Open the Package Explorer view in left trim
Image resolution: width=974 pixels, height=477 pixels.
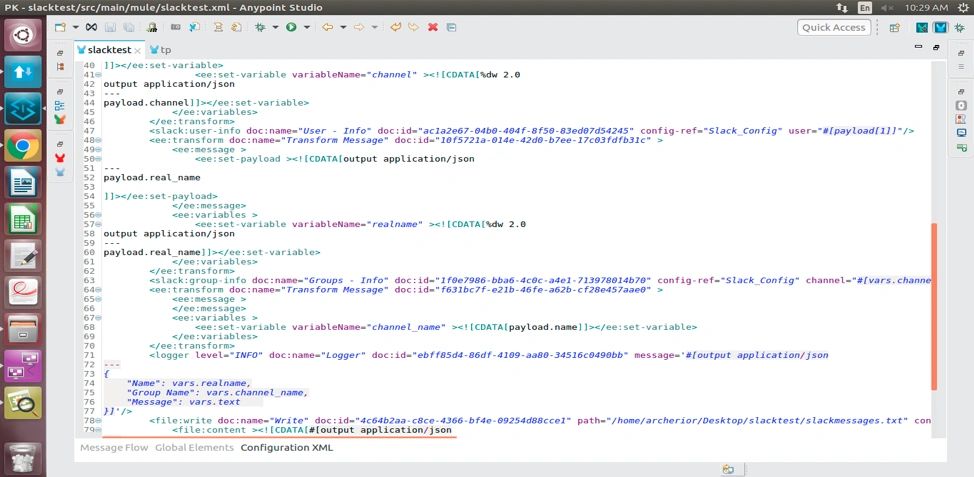pyautogui.click(x=60, y=66)
